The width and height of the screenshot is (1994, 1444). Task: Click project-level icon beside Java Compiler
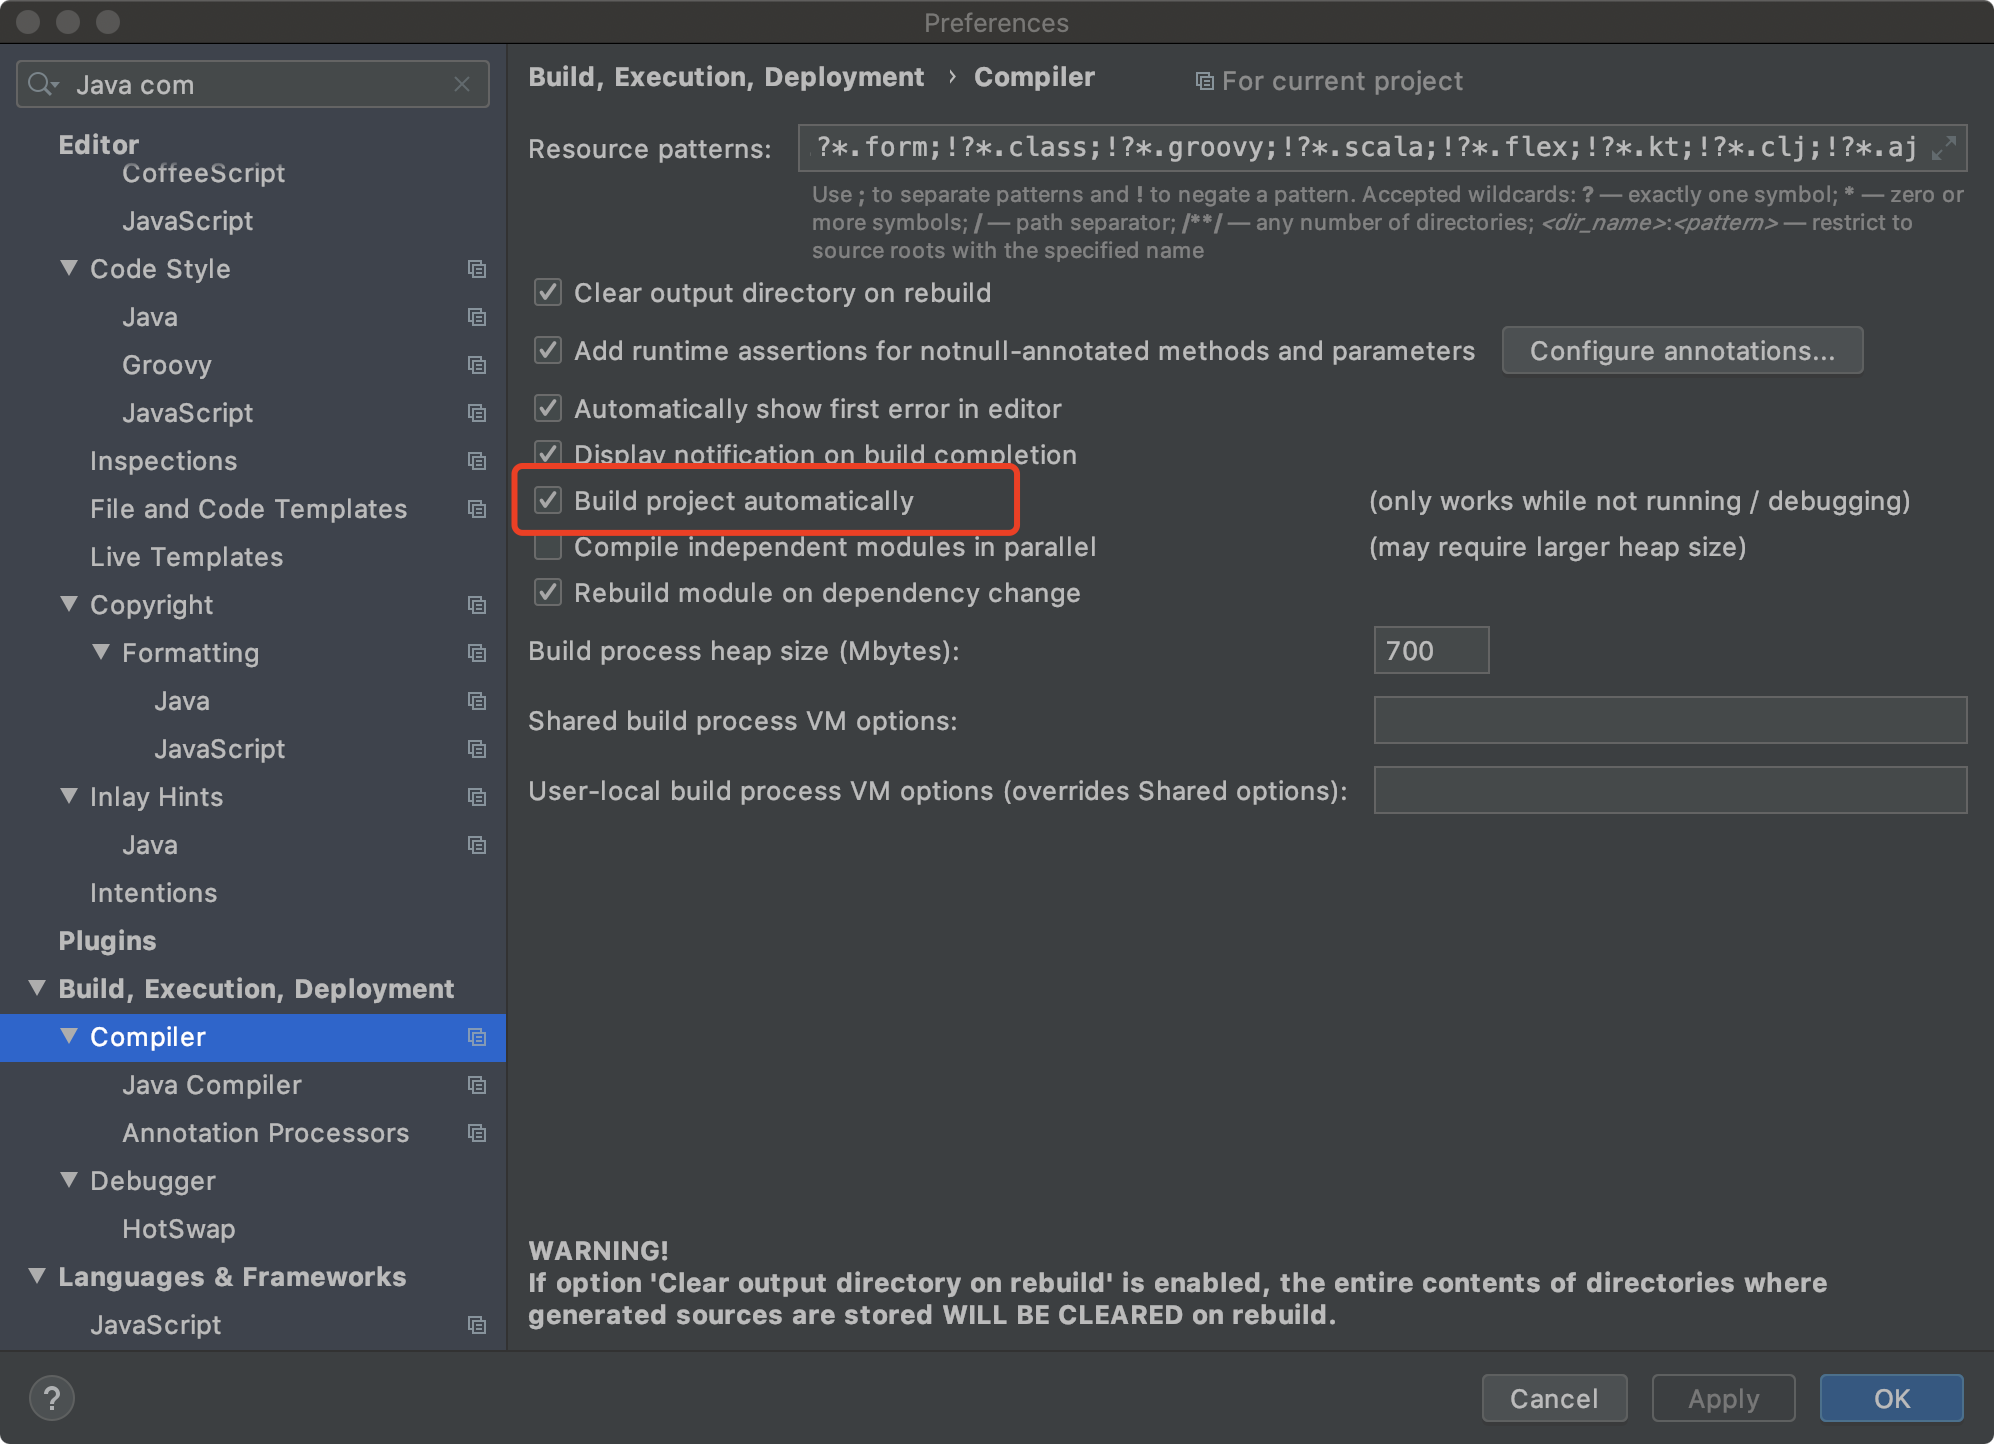pyautogui.click(x=477, y=1085)
